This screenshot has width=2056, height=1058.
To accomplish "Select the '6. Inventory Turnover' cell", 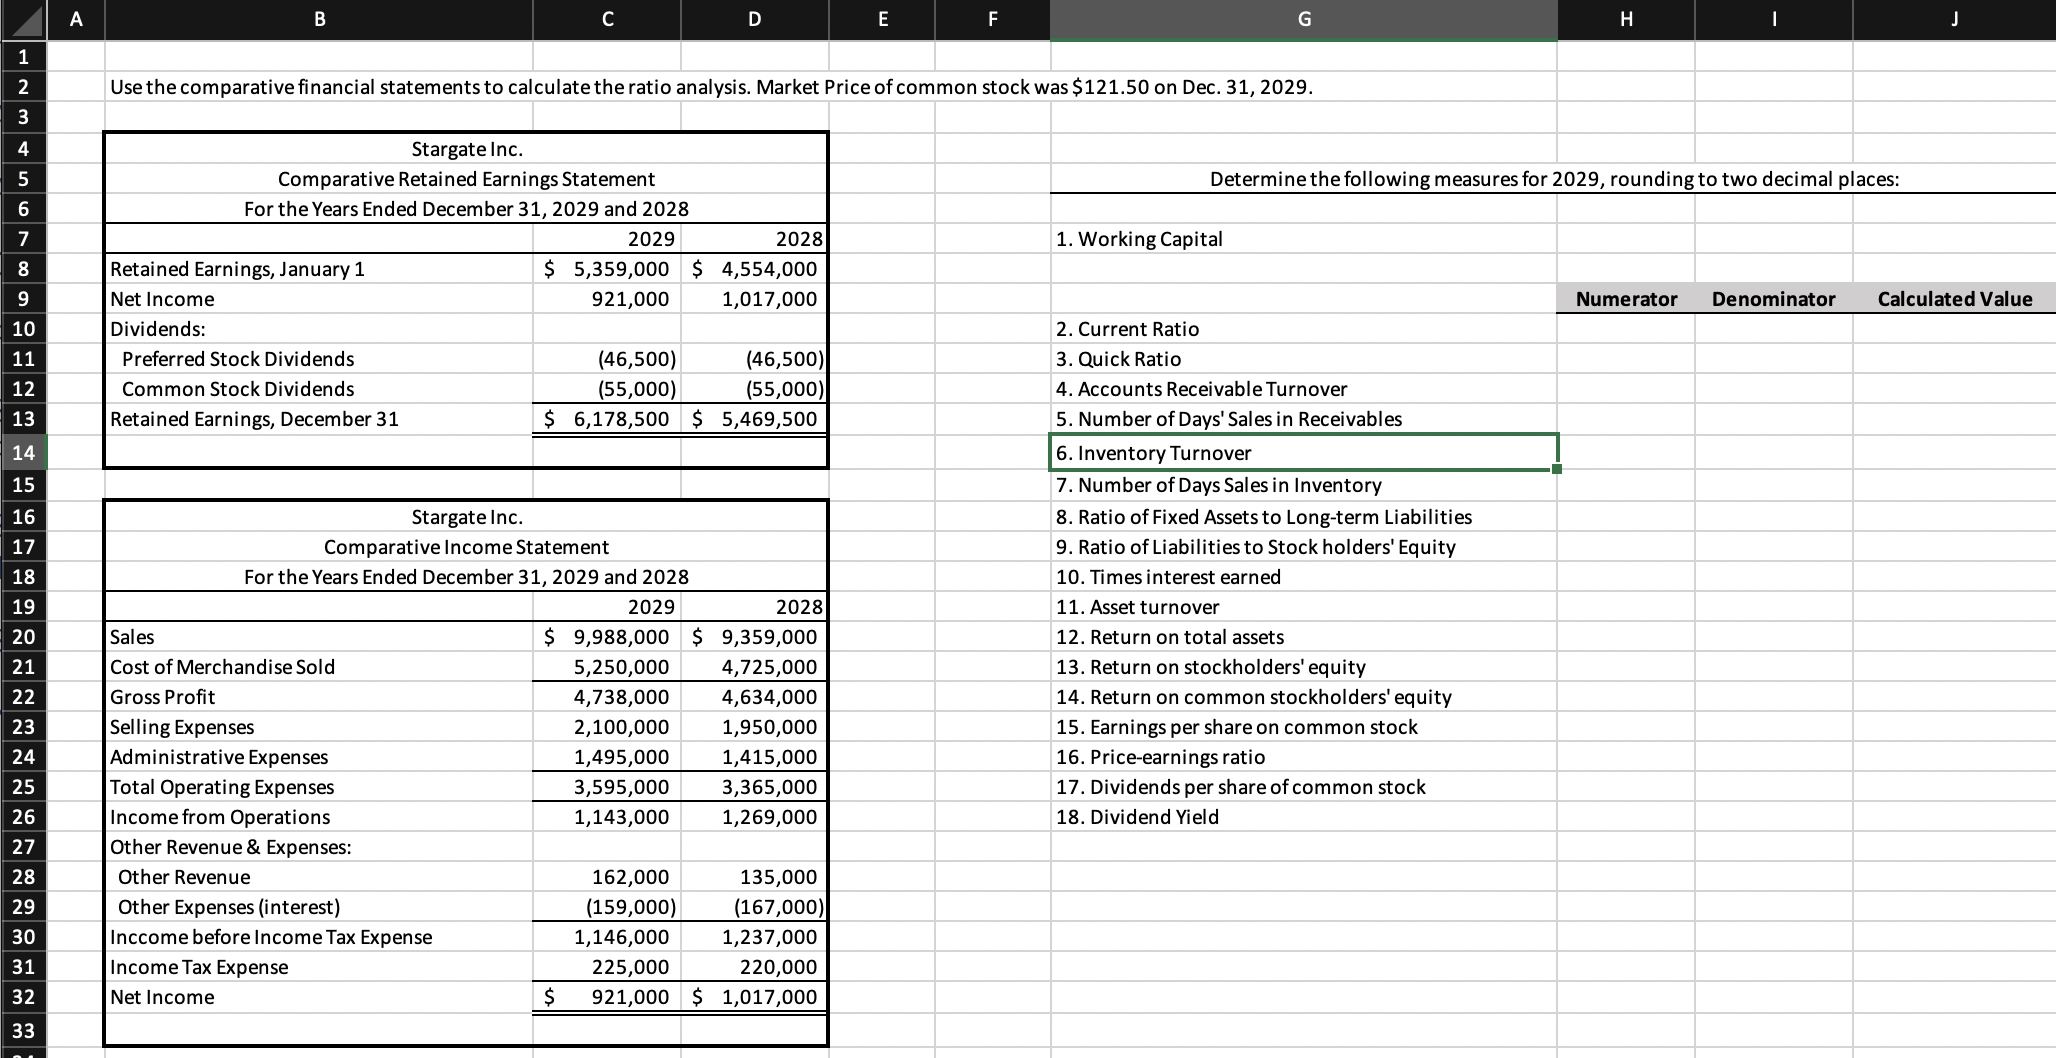I will point(1300,452).
